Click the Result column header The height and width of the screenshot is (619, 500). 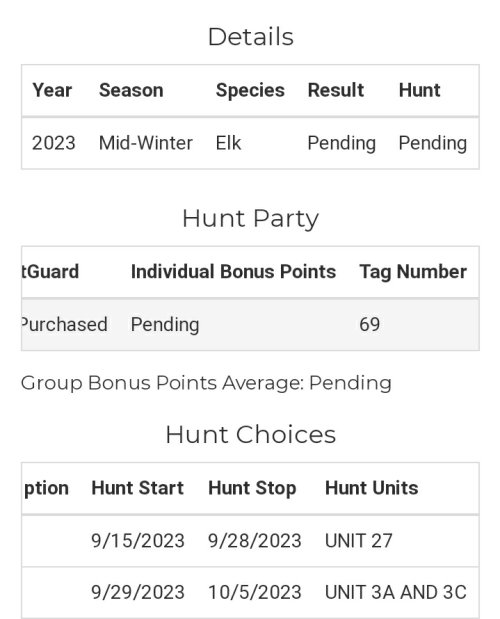[336, 90]
